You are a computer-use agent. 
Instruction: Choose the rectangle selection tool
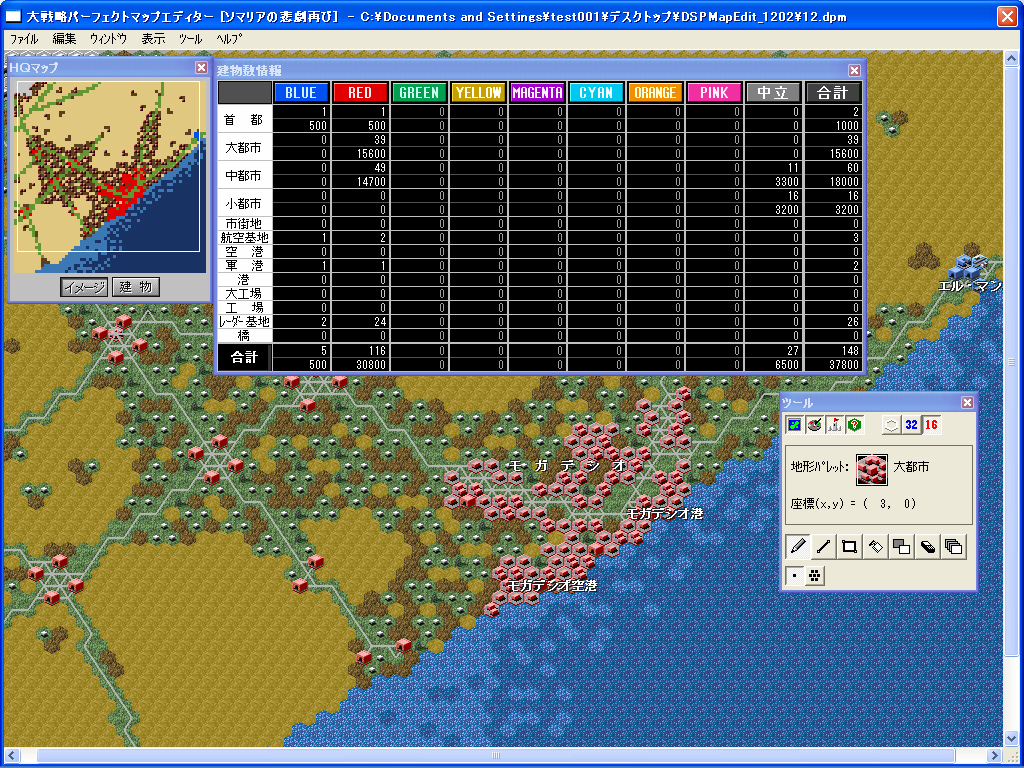click(x=849, y=546)
